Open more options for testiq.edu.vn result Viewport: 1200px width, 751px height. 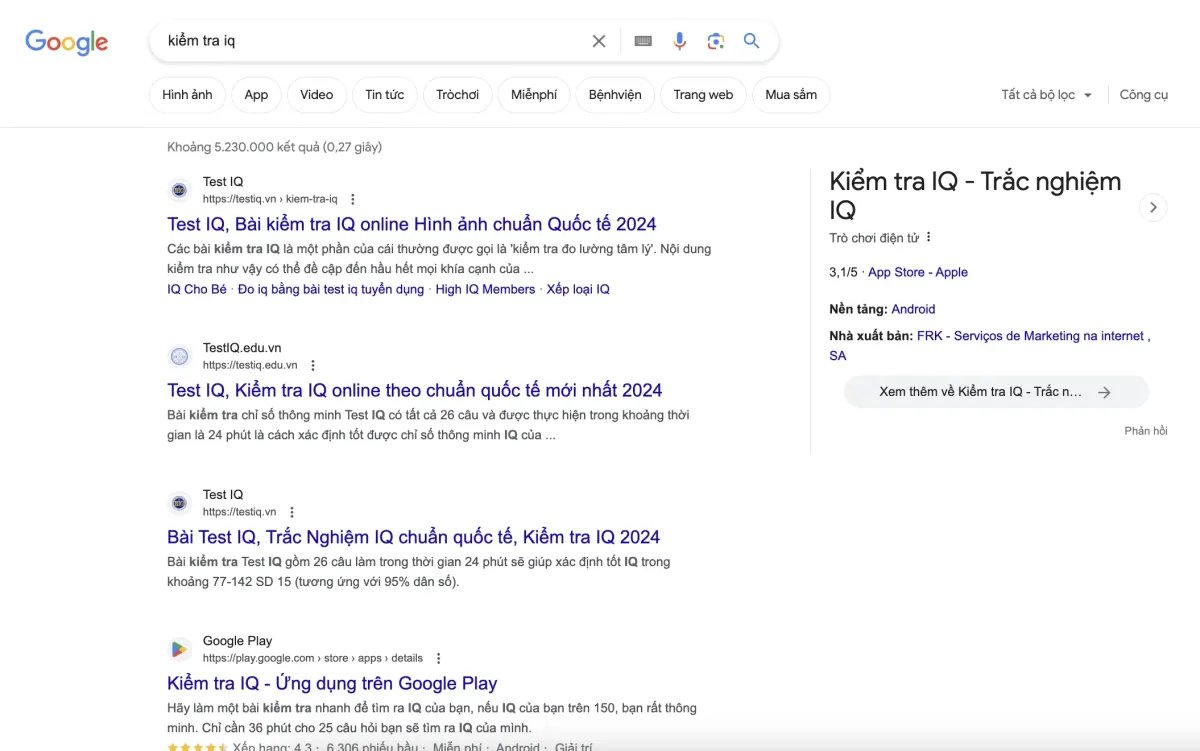click(x=312, y=365)
